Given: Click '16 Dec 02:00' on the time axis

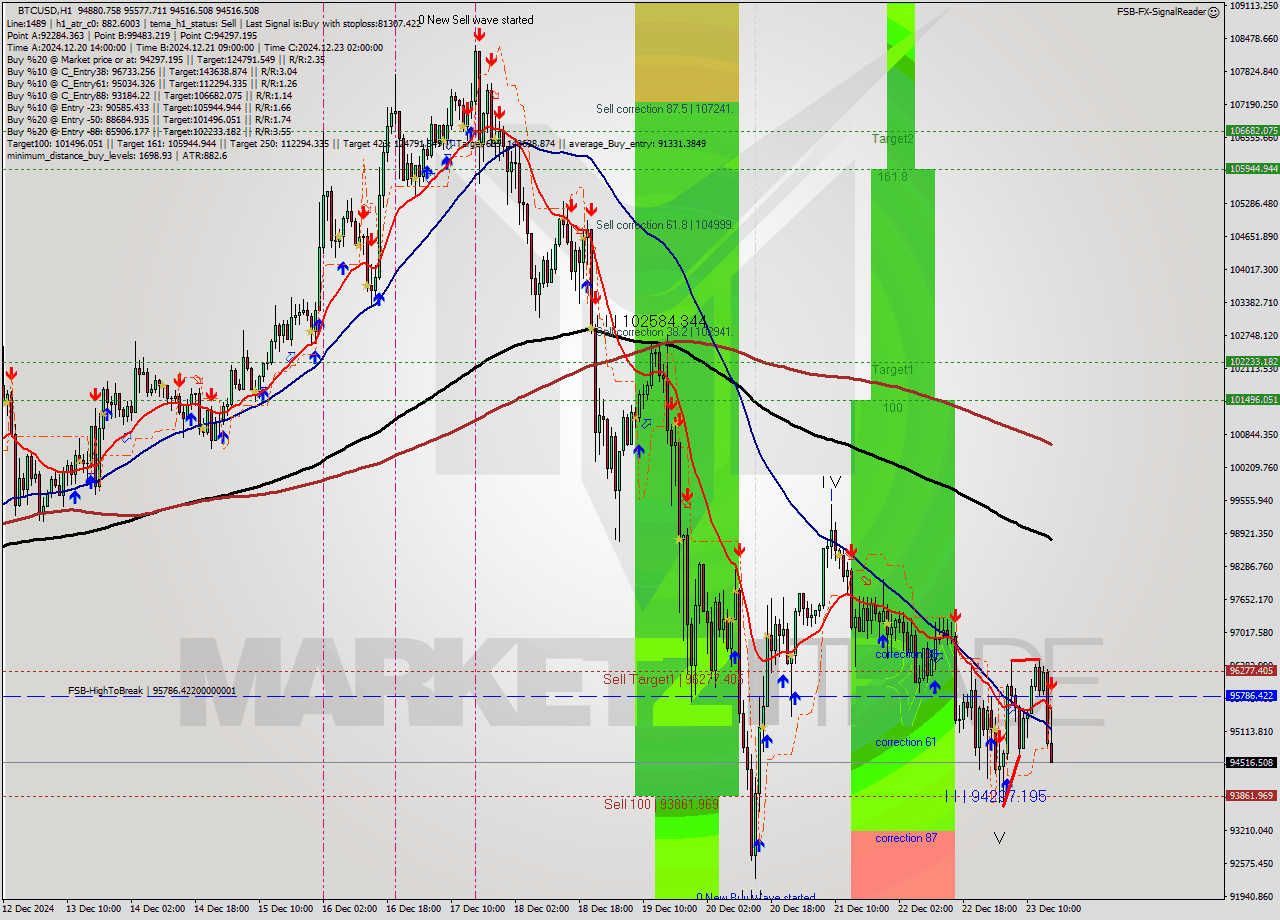Looking at the screenshot, I should point(349,909).
